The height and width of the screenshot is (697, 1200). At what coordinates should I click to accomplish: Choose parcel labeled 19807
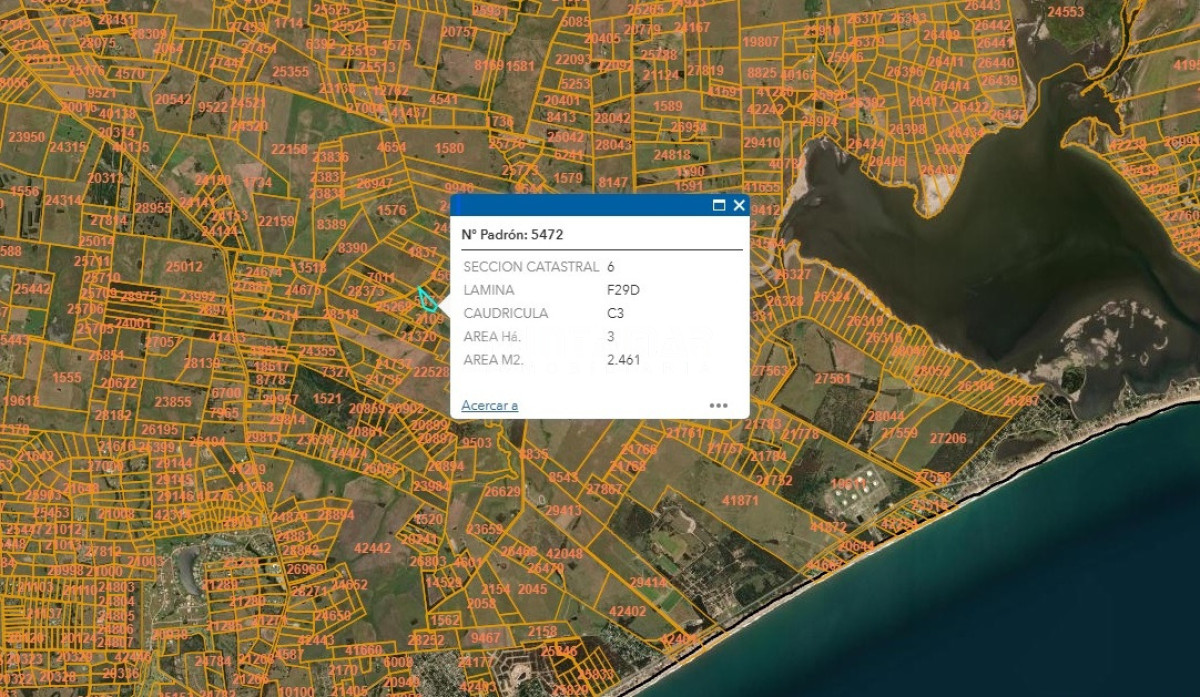[761, 41]
